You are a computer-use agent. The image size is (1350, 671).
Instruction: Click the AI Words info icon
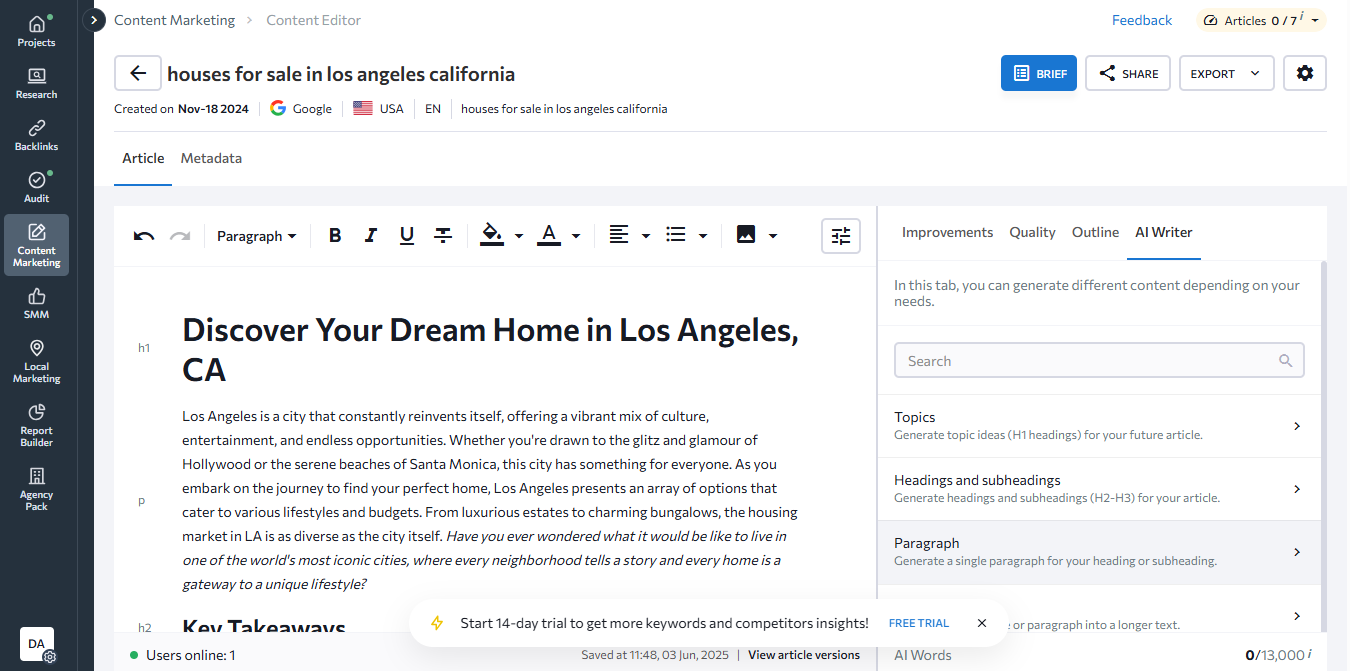pyautogui.click(x=1309, y=654)
